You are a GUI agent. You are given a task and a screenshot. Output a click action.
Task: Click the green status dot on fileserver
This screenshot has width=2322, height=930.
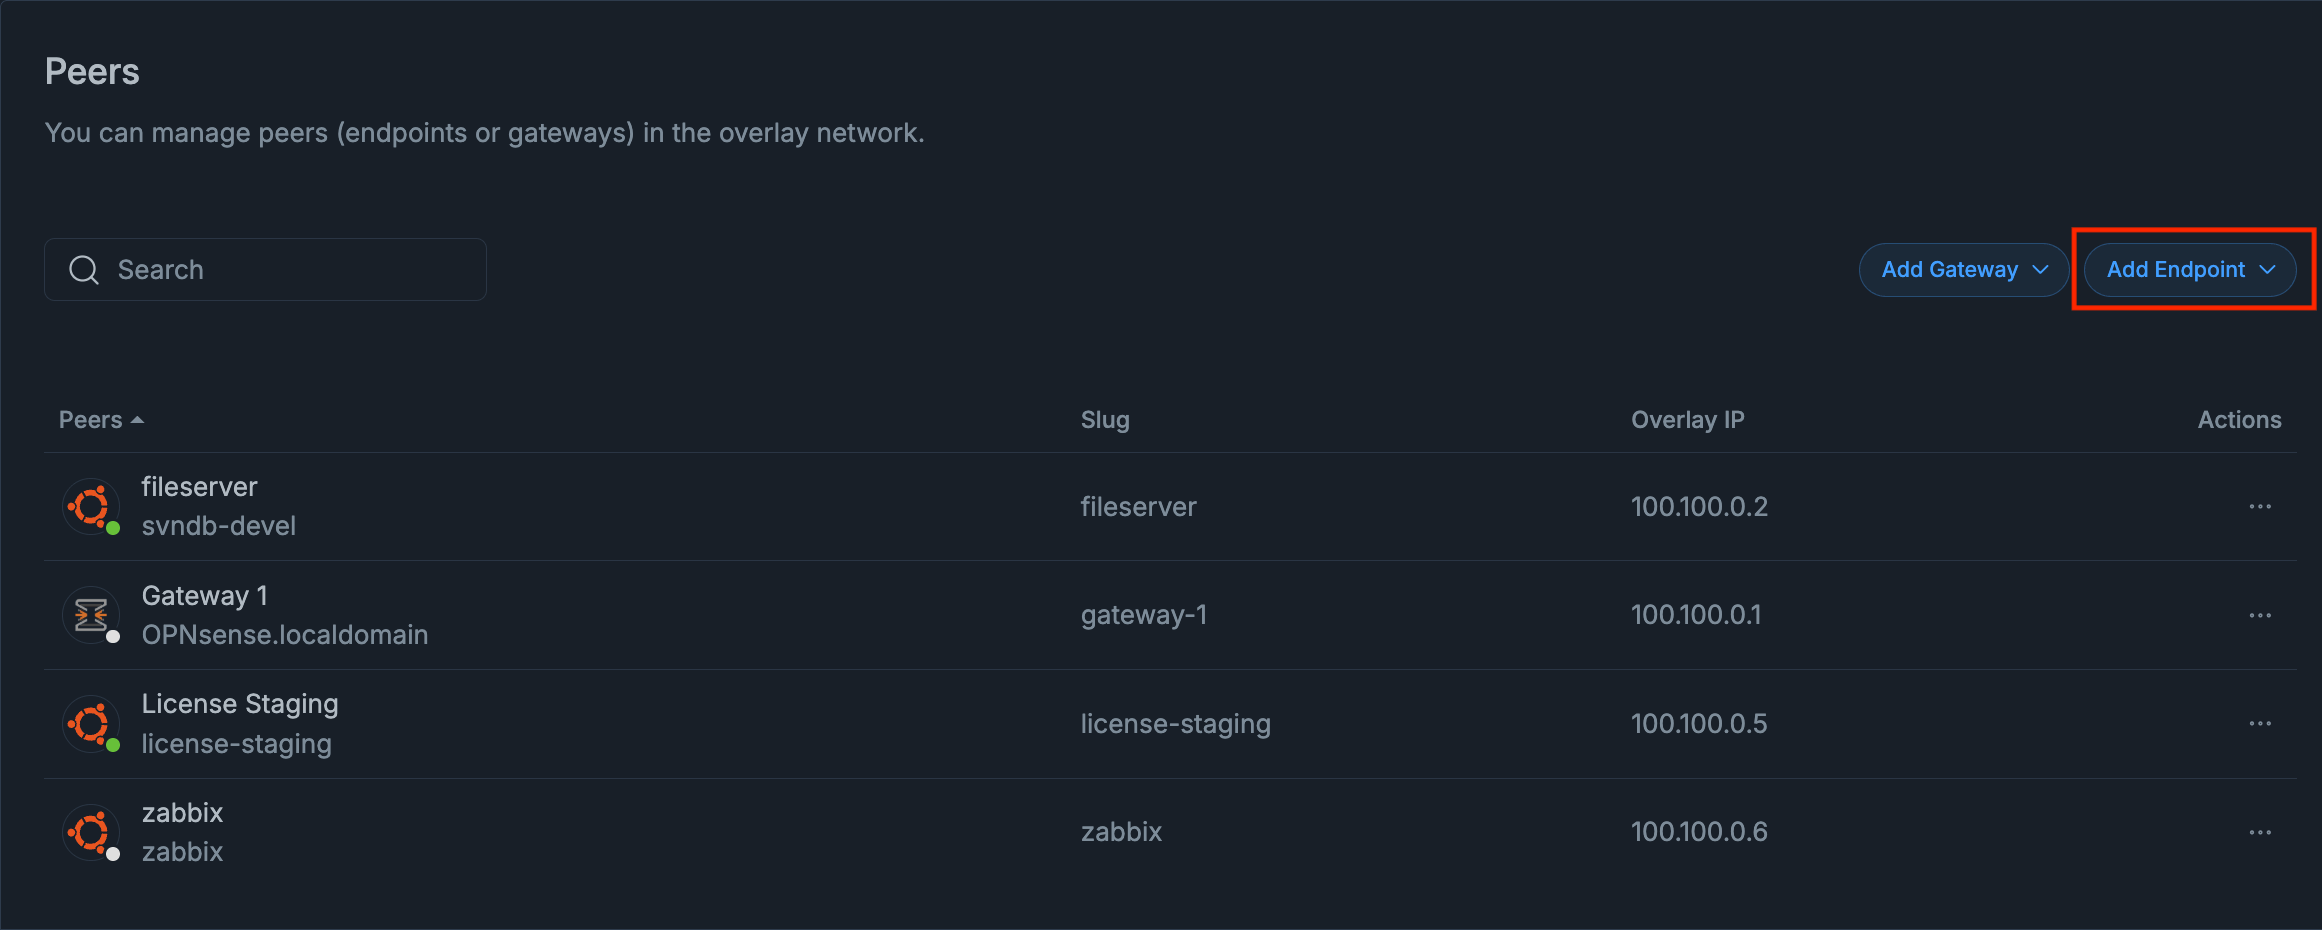pyautogui.click(x=115, y=525)
